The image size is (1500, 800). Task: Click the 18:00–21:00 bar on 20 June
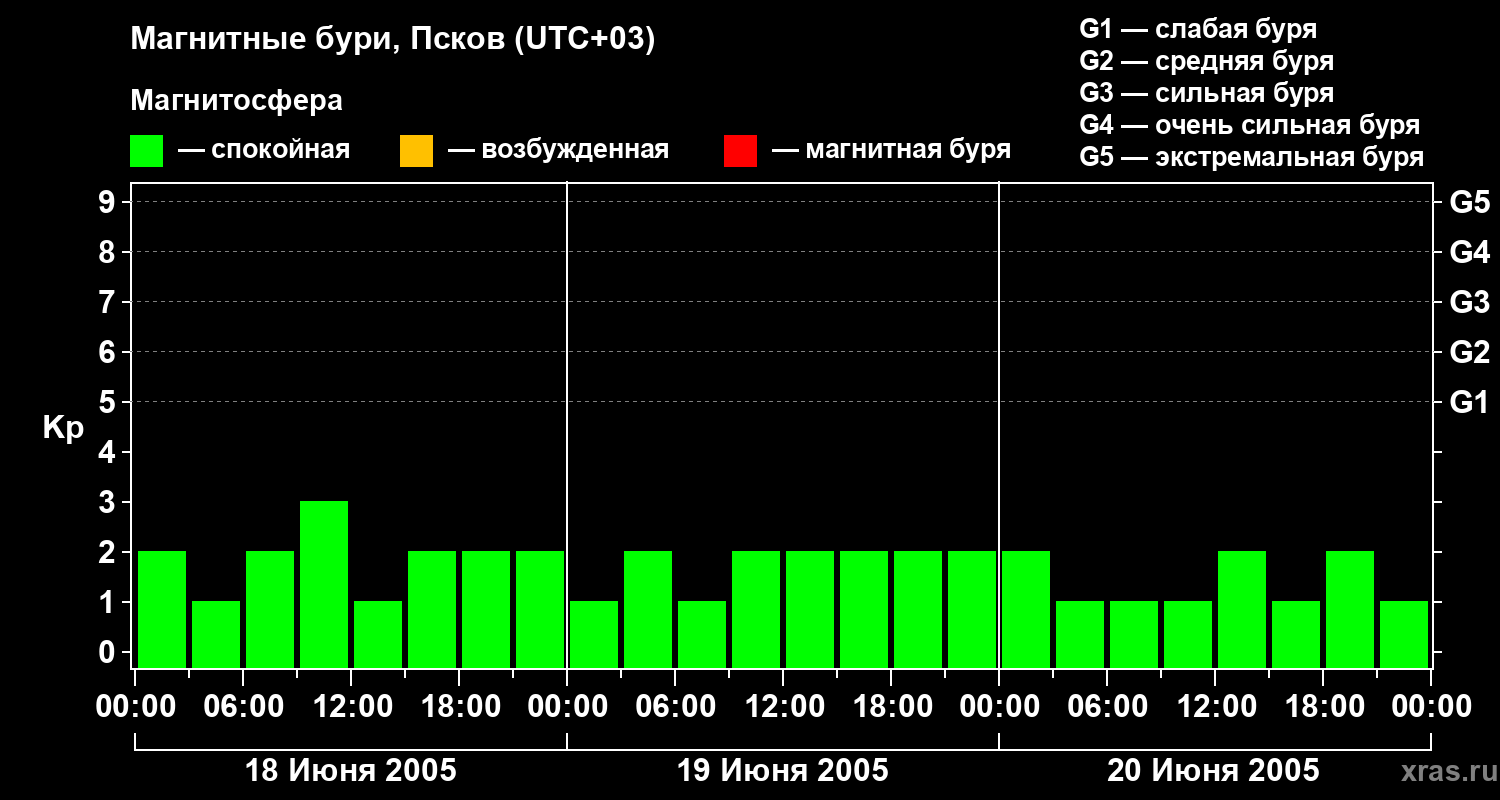pyautogui.click(x=1350, y=609)
